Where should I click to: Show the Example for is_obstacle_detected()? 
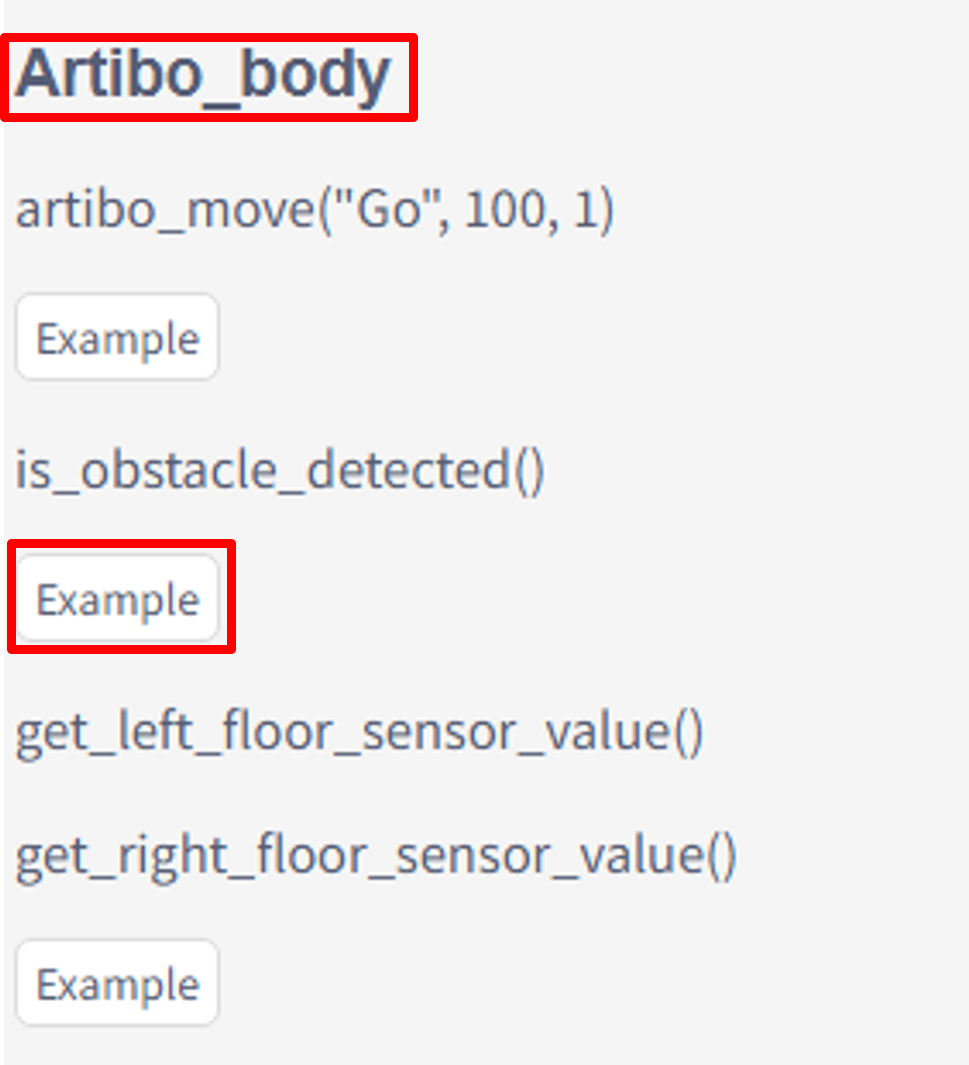tap(118, 600)
